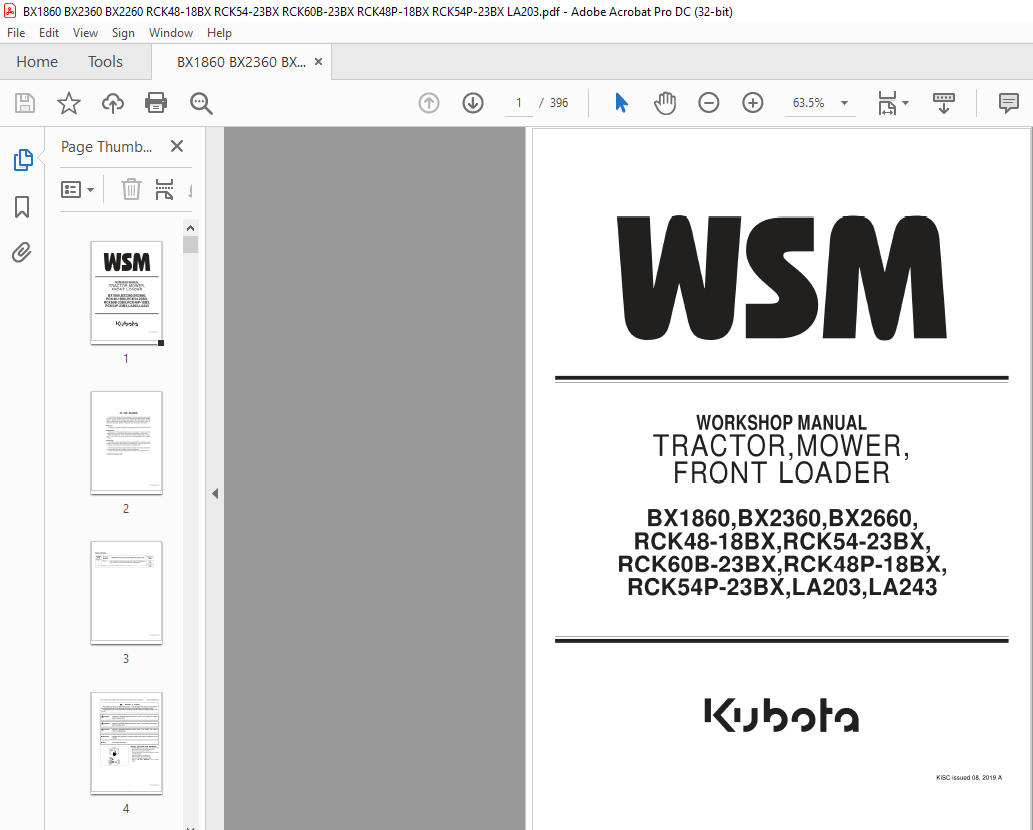This screenshot has width=1033, height=830.
Task: Open the View menu
Action: pyautogui.click(x=85, y=33)
